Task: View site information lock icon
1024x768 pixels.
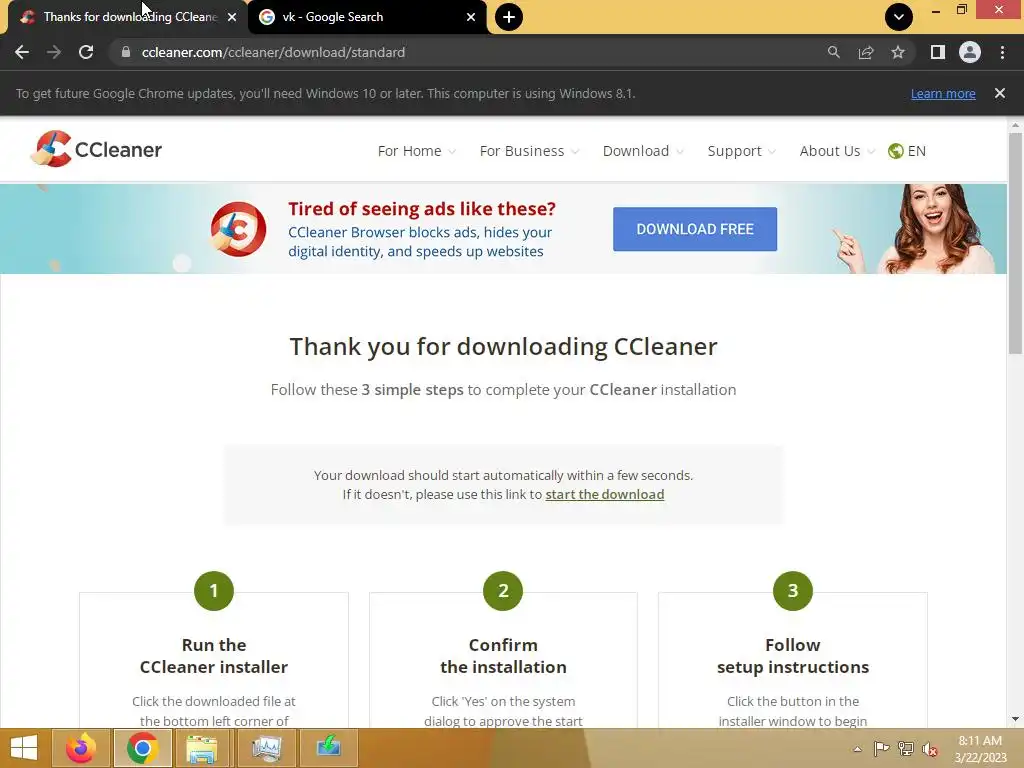Action: click(125, 52)
